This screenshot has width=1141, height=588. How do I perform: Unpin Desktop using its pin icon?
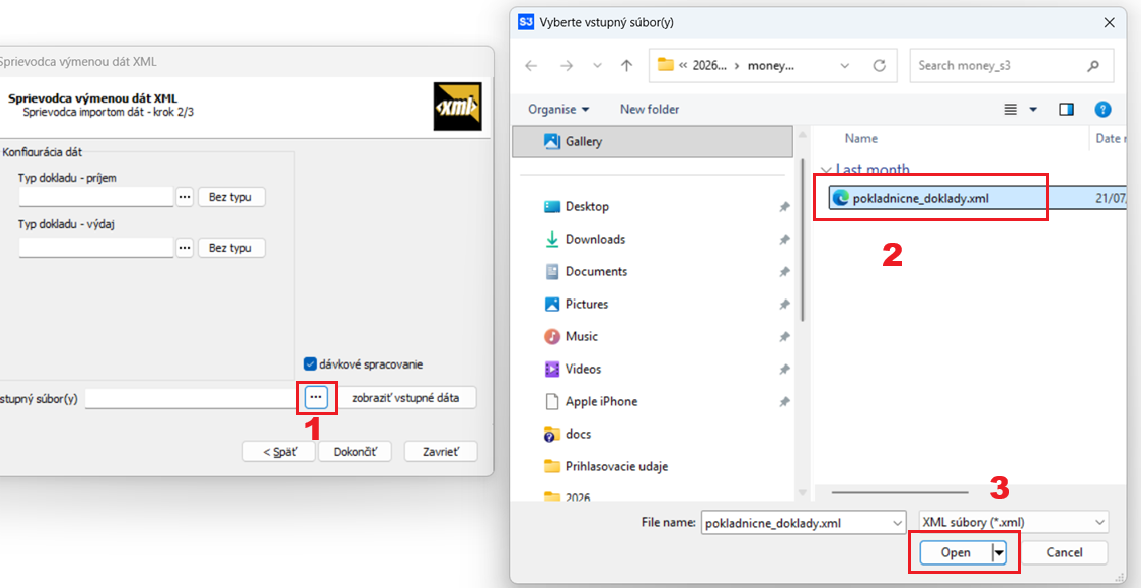click(784, 207)
